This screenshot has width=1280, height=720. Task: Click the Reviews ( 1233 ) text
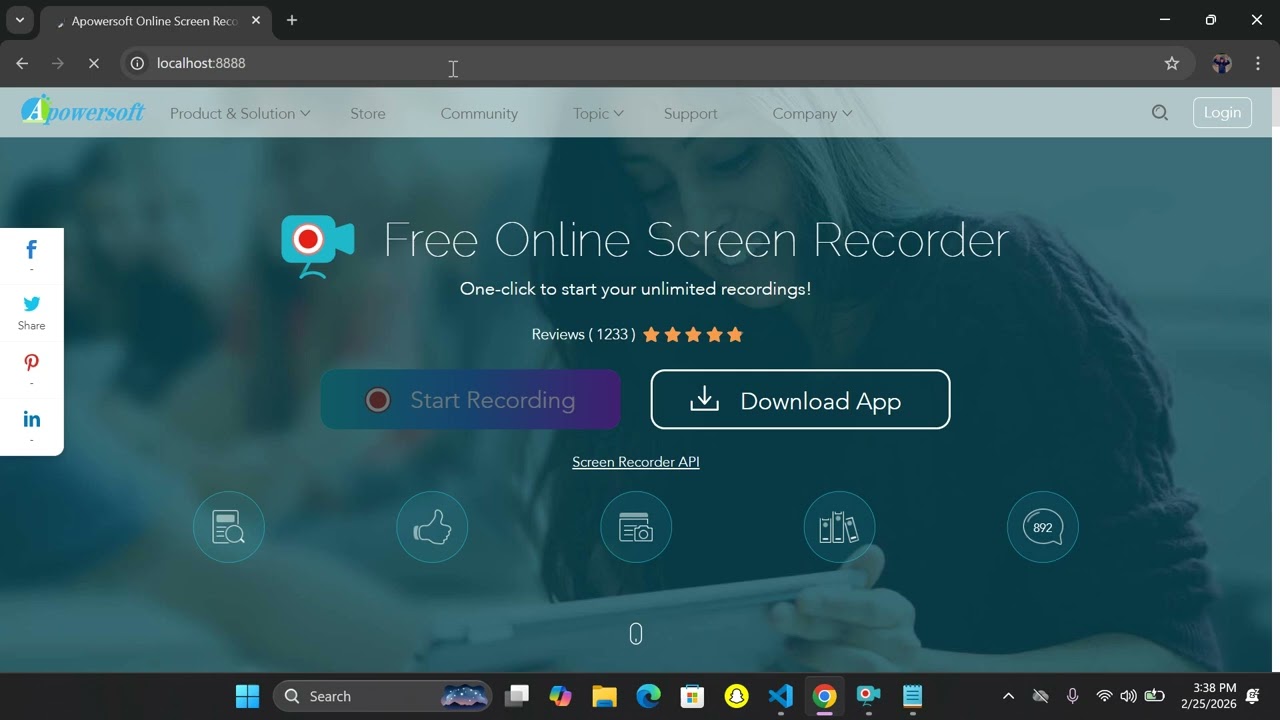click(583, 334)
